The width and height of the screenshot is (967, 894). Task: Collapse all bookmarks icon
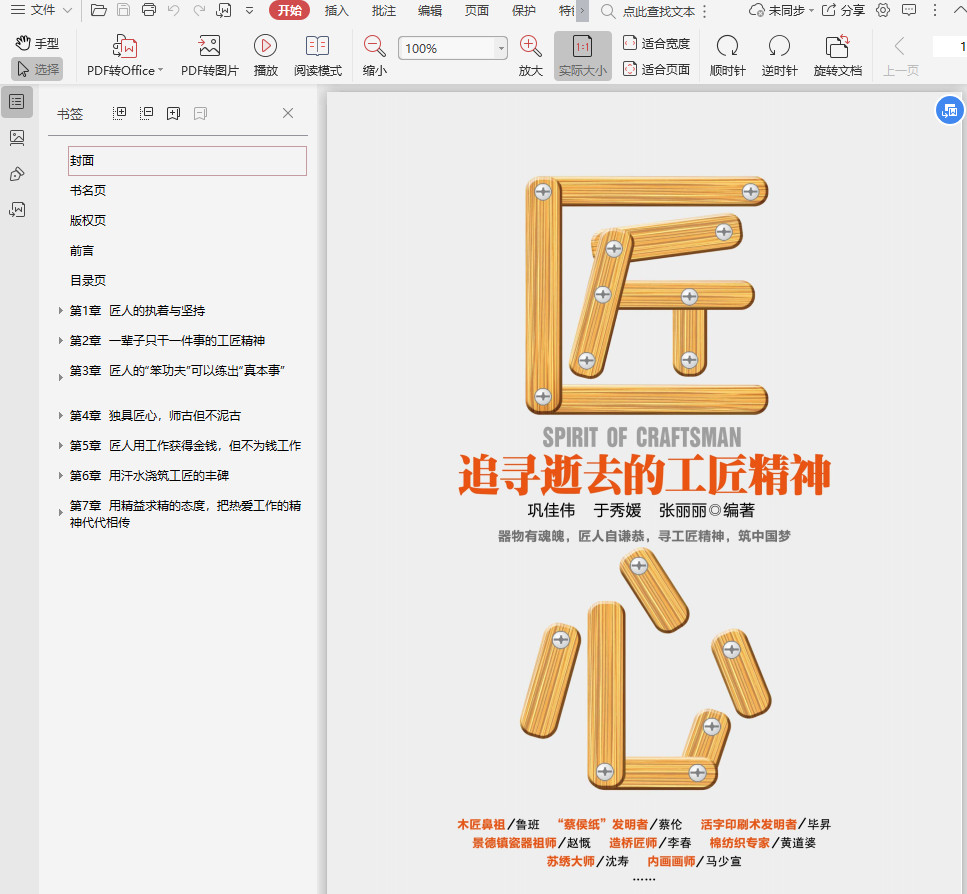pyautogui.click(x=146, y=113)
